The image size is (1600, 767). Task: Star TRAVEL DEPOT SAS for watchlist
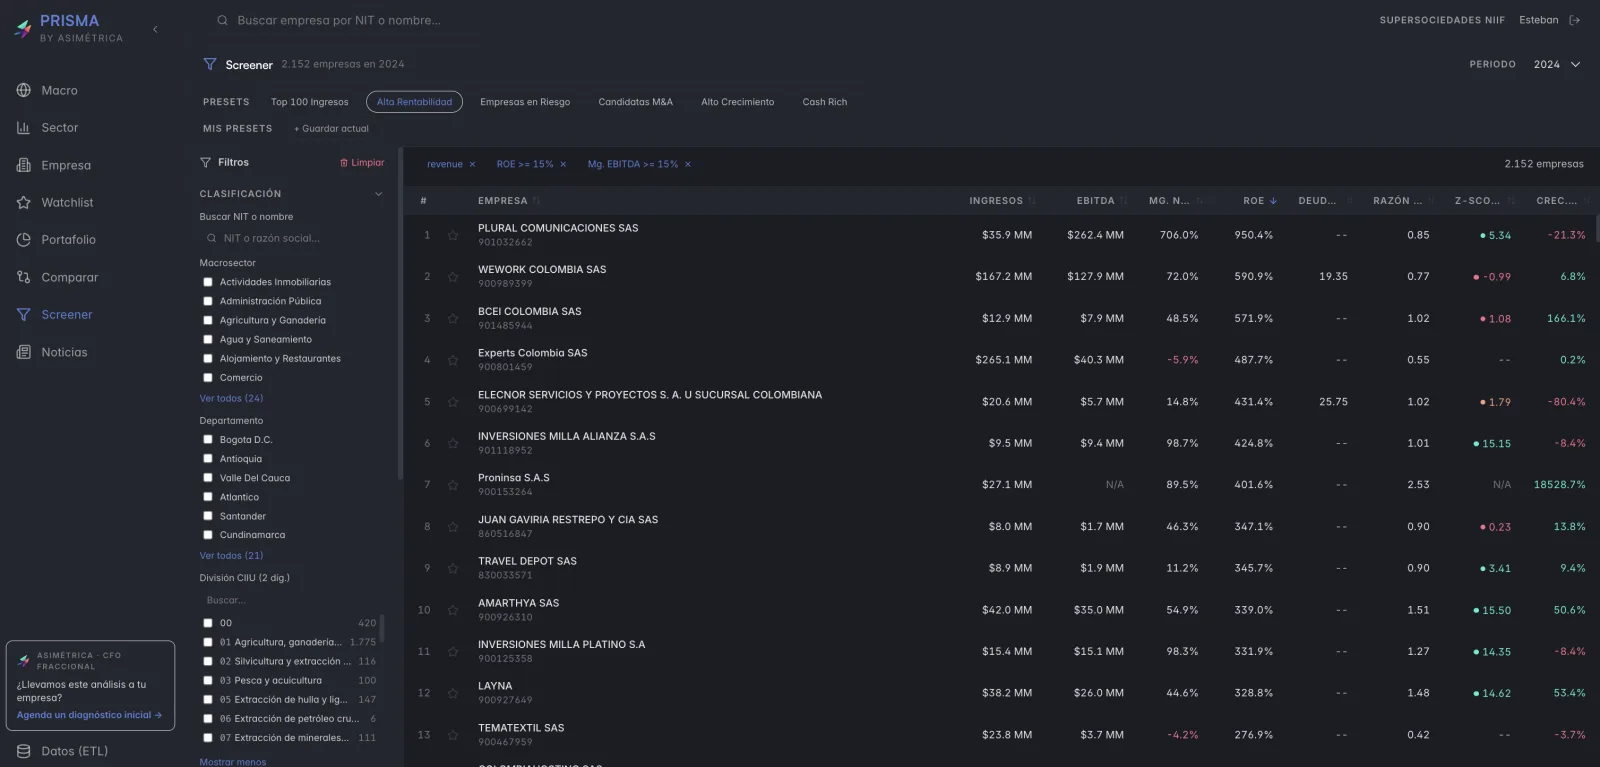click(453, 569)
